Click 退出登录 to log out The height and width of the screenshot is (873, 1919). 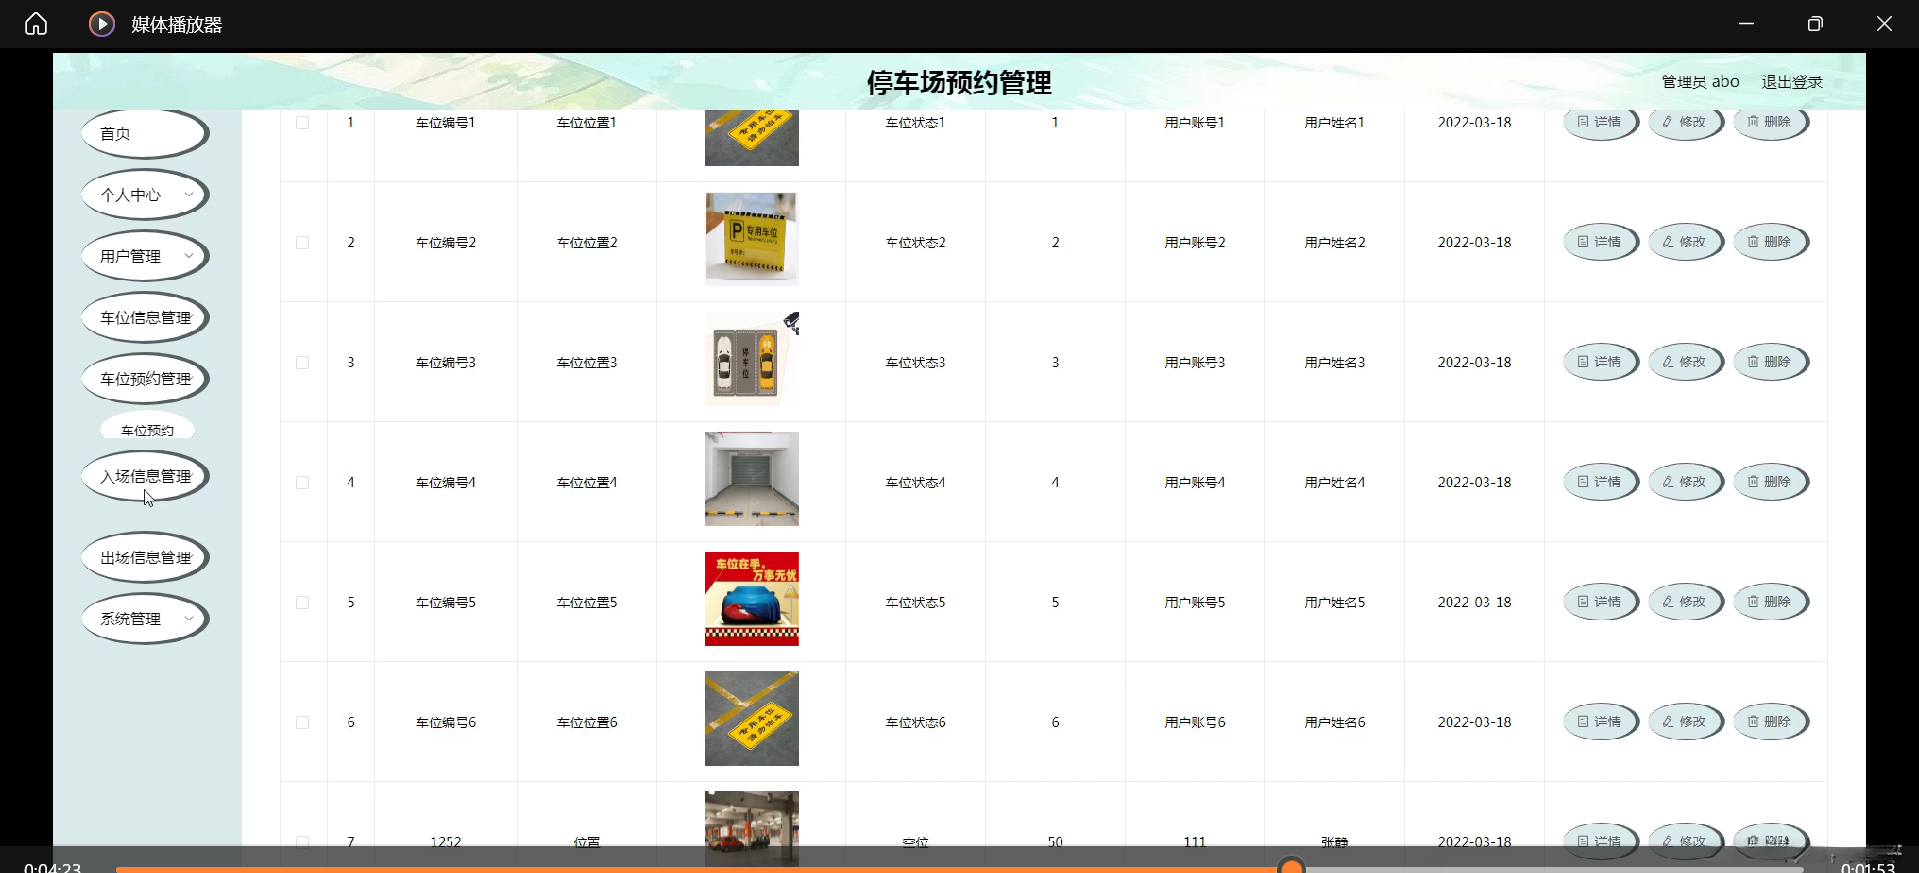(1792, 82)
